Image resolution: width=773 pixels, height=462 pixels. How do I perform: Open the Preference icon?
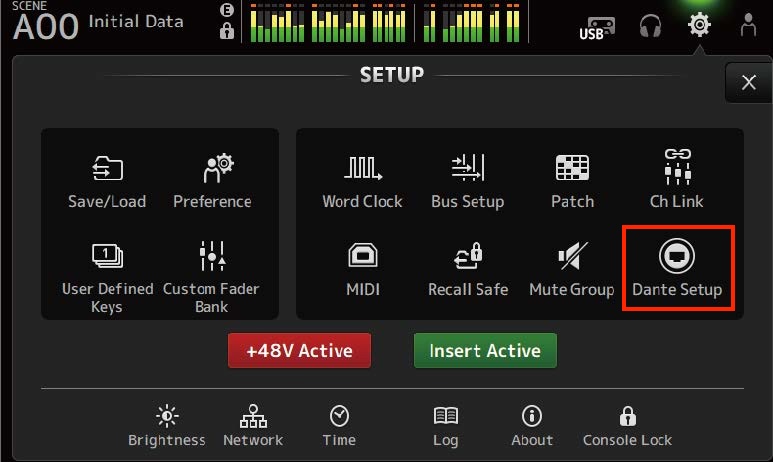click(x=212, y=182)
